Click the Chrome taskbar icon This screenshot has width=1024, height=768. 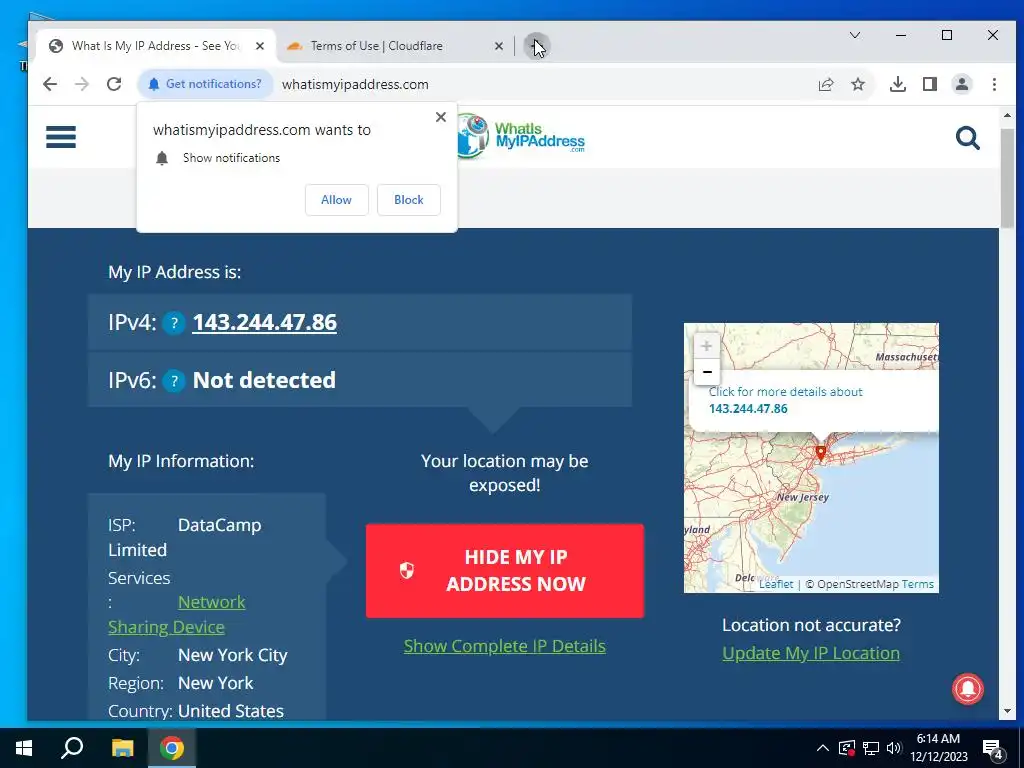click(x=172, y=748)
